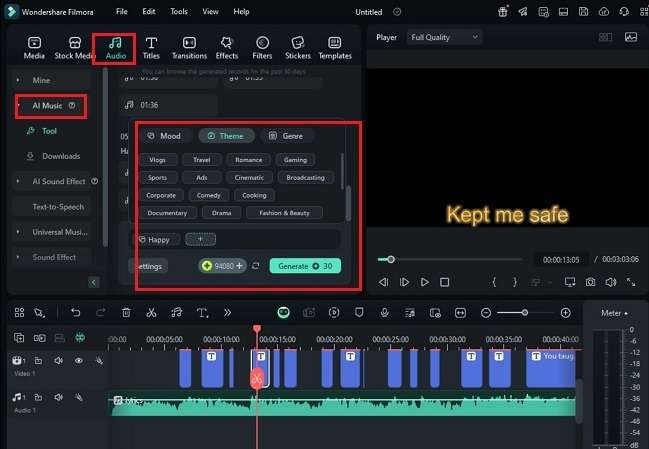The image size is (649, 449).
Task: Zoom in the timeline
Action: 565,313
